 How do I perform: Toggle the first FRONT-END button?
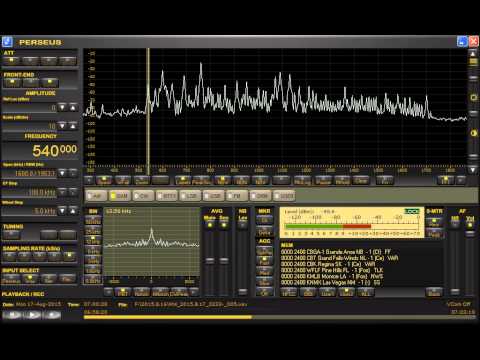[12, 83]
